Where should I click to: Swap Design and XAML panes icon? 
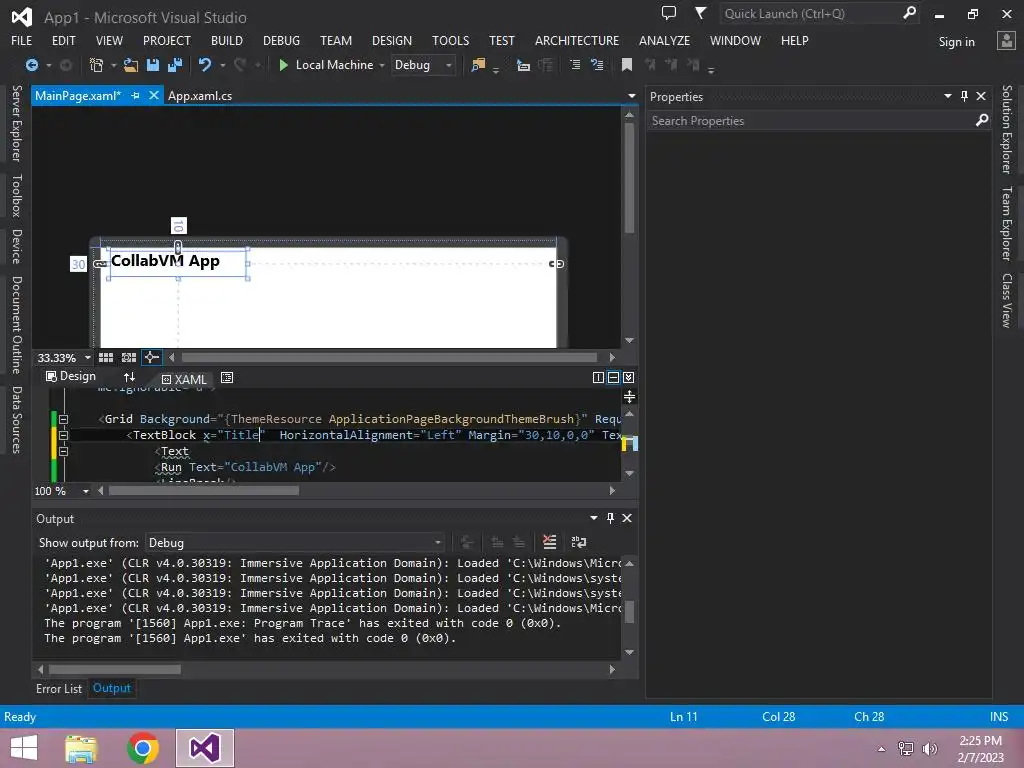(x=129, y=377)
